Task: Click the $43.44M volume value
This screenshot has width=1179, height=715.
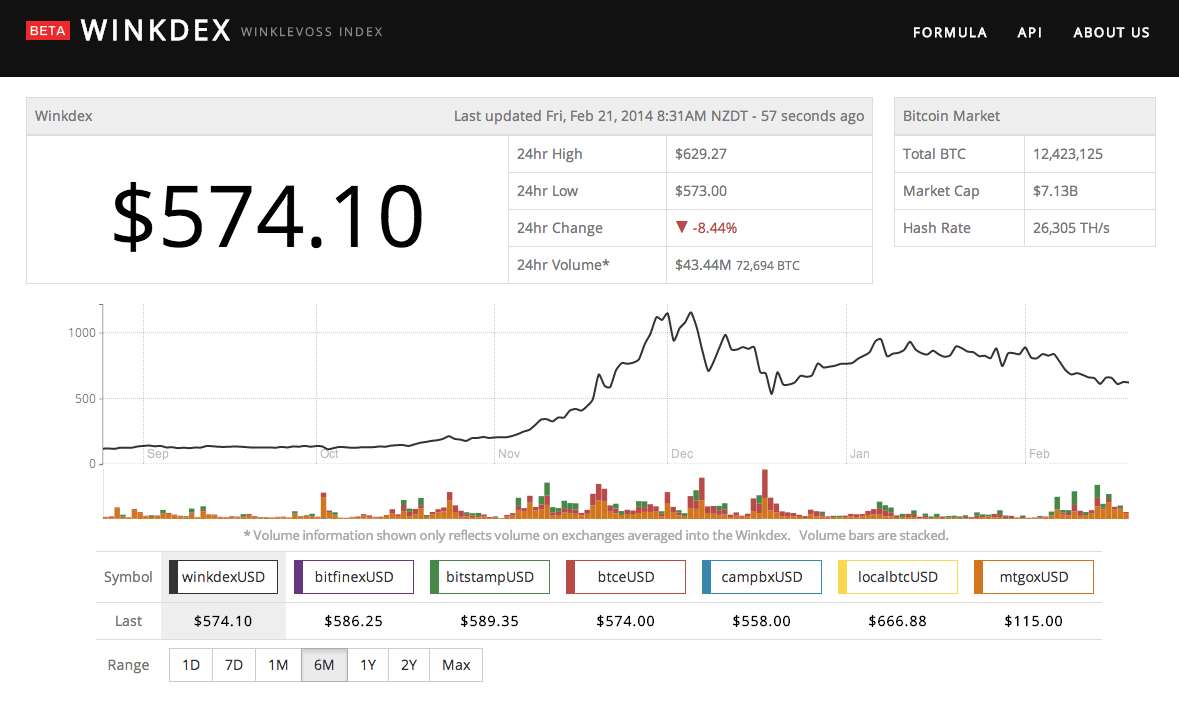Action: (703, 265)
